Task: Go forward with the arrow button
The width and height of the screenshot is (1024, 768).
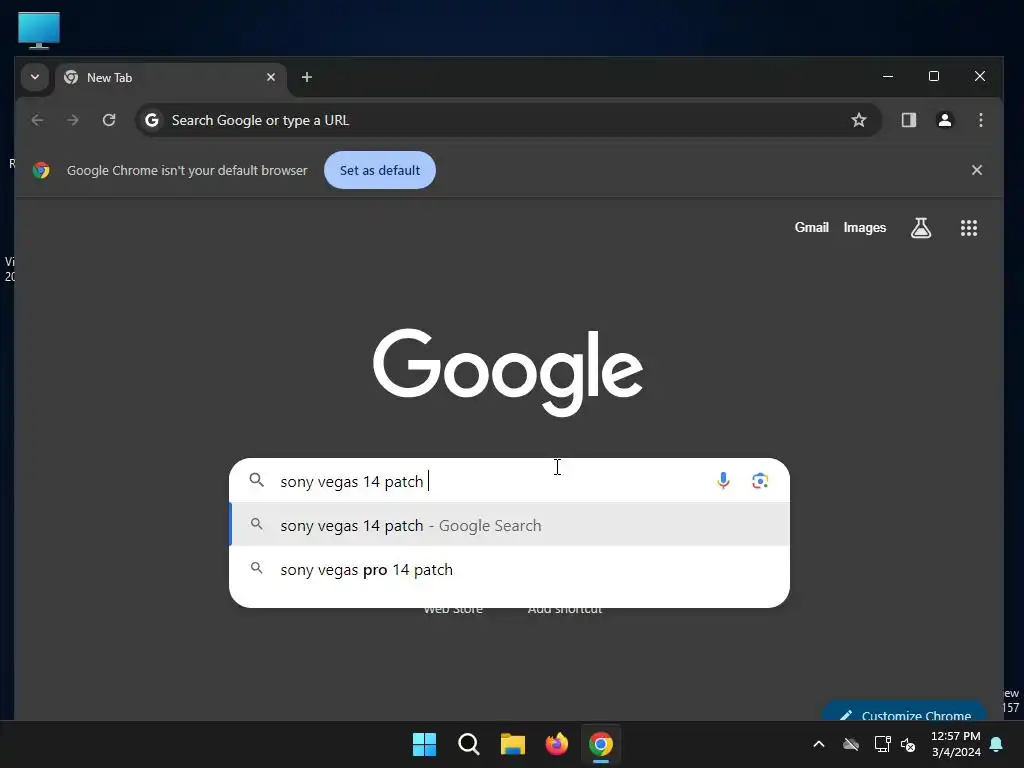Action: 73,120
